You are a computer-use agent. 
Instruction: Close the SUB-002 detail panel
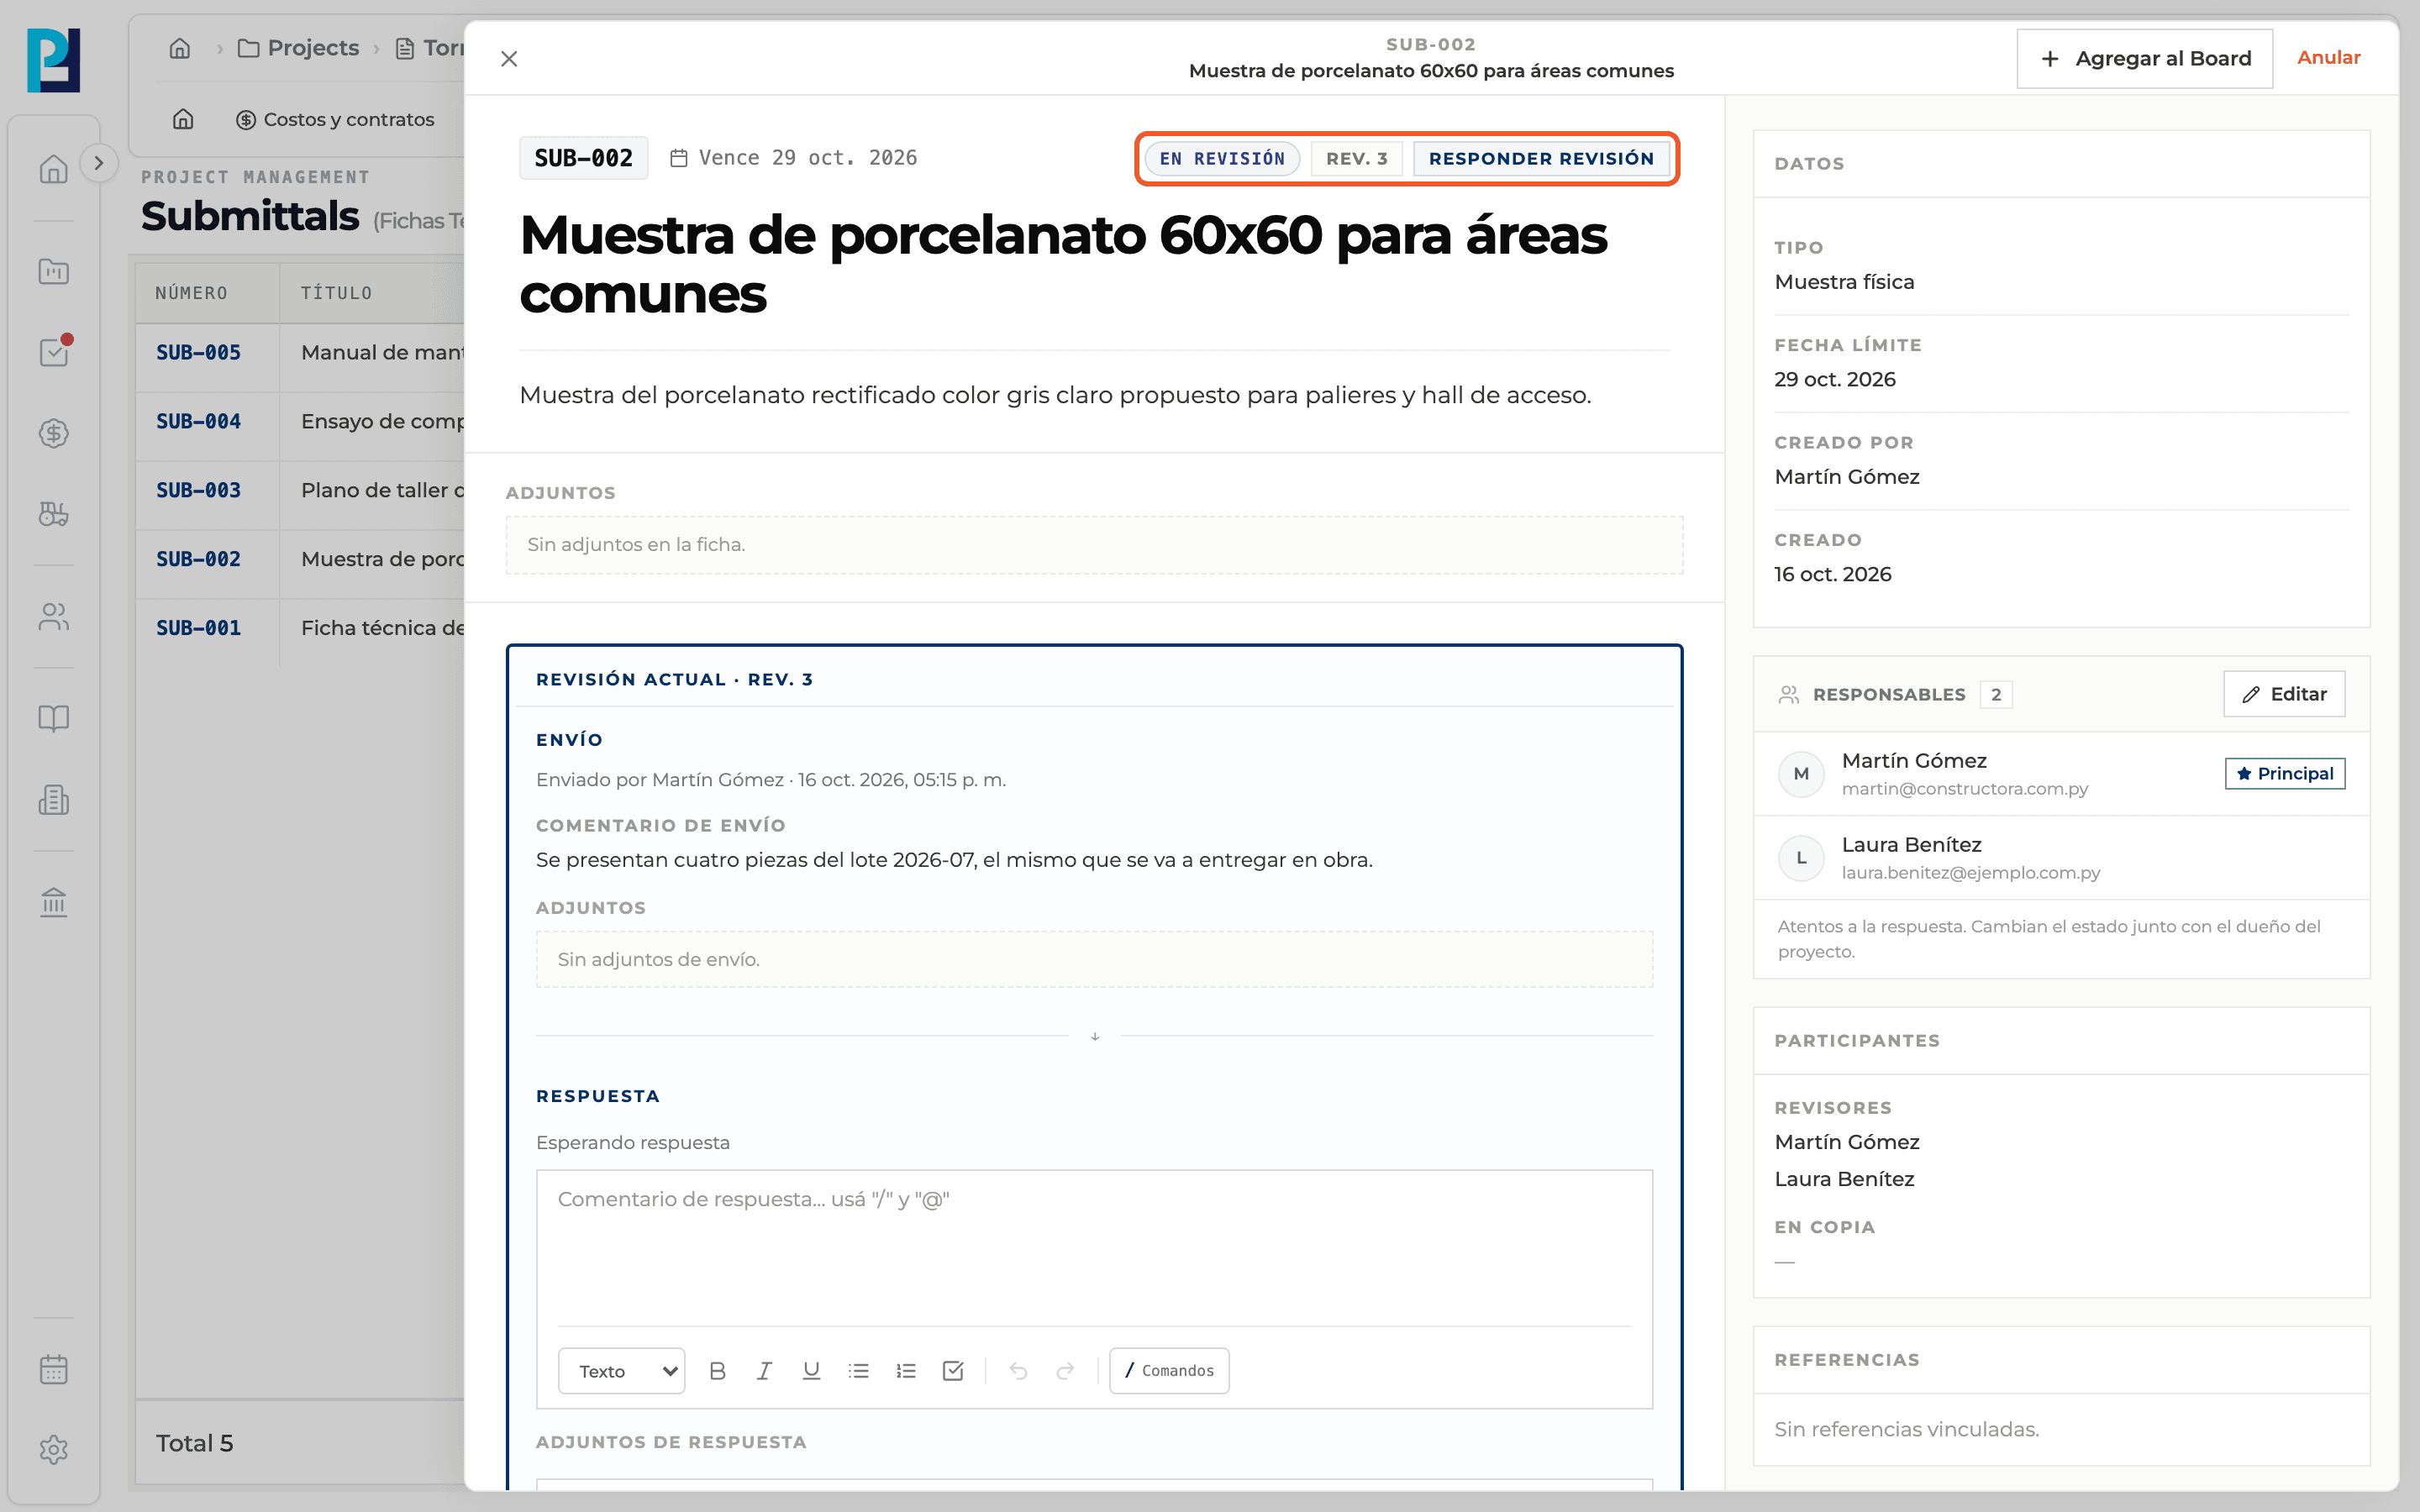(x=509, y=59)
